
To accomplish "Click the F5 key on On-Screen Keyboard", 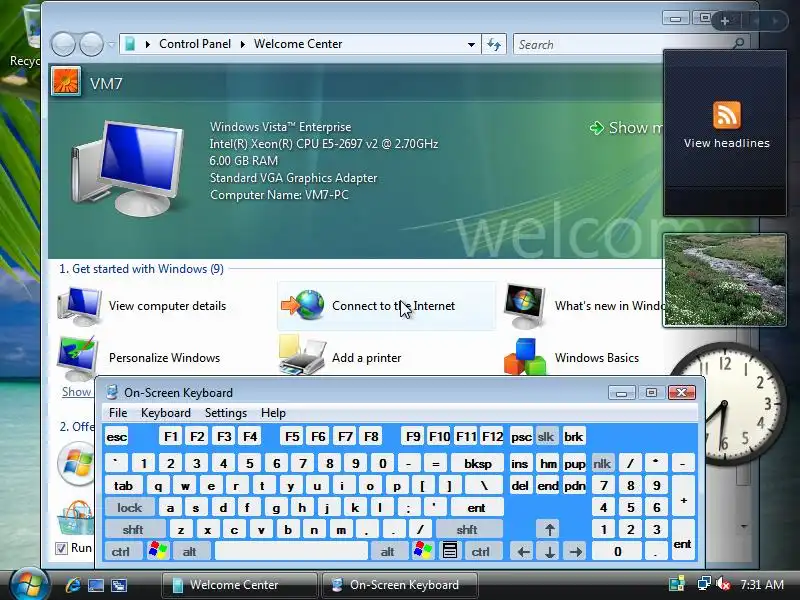I will (x=292, y=437).
